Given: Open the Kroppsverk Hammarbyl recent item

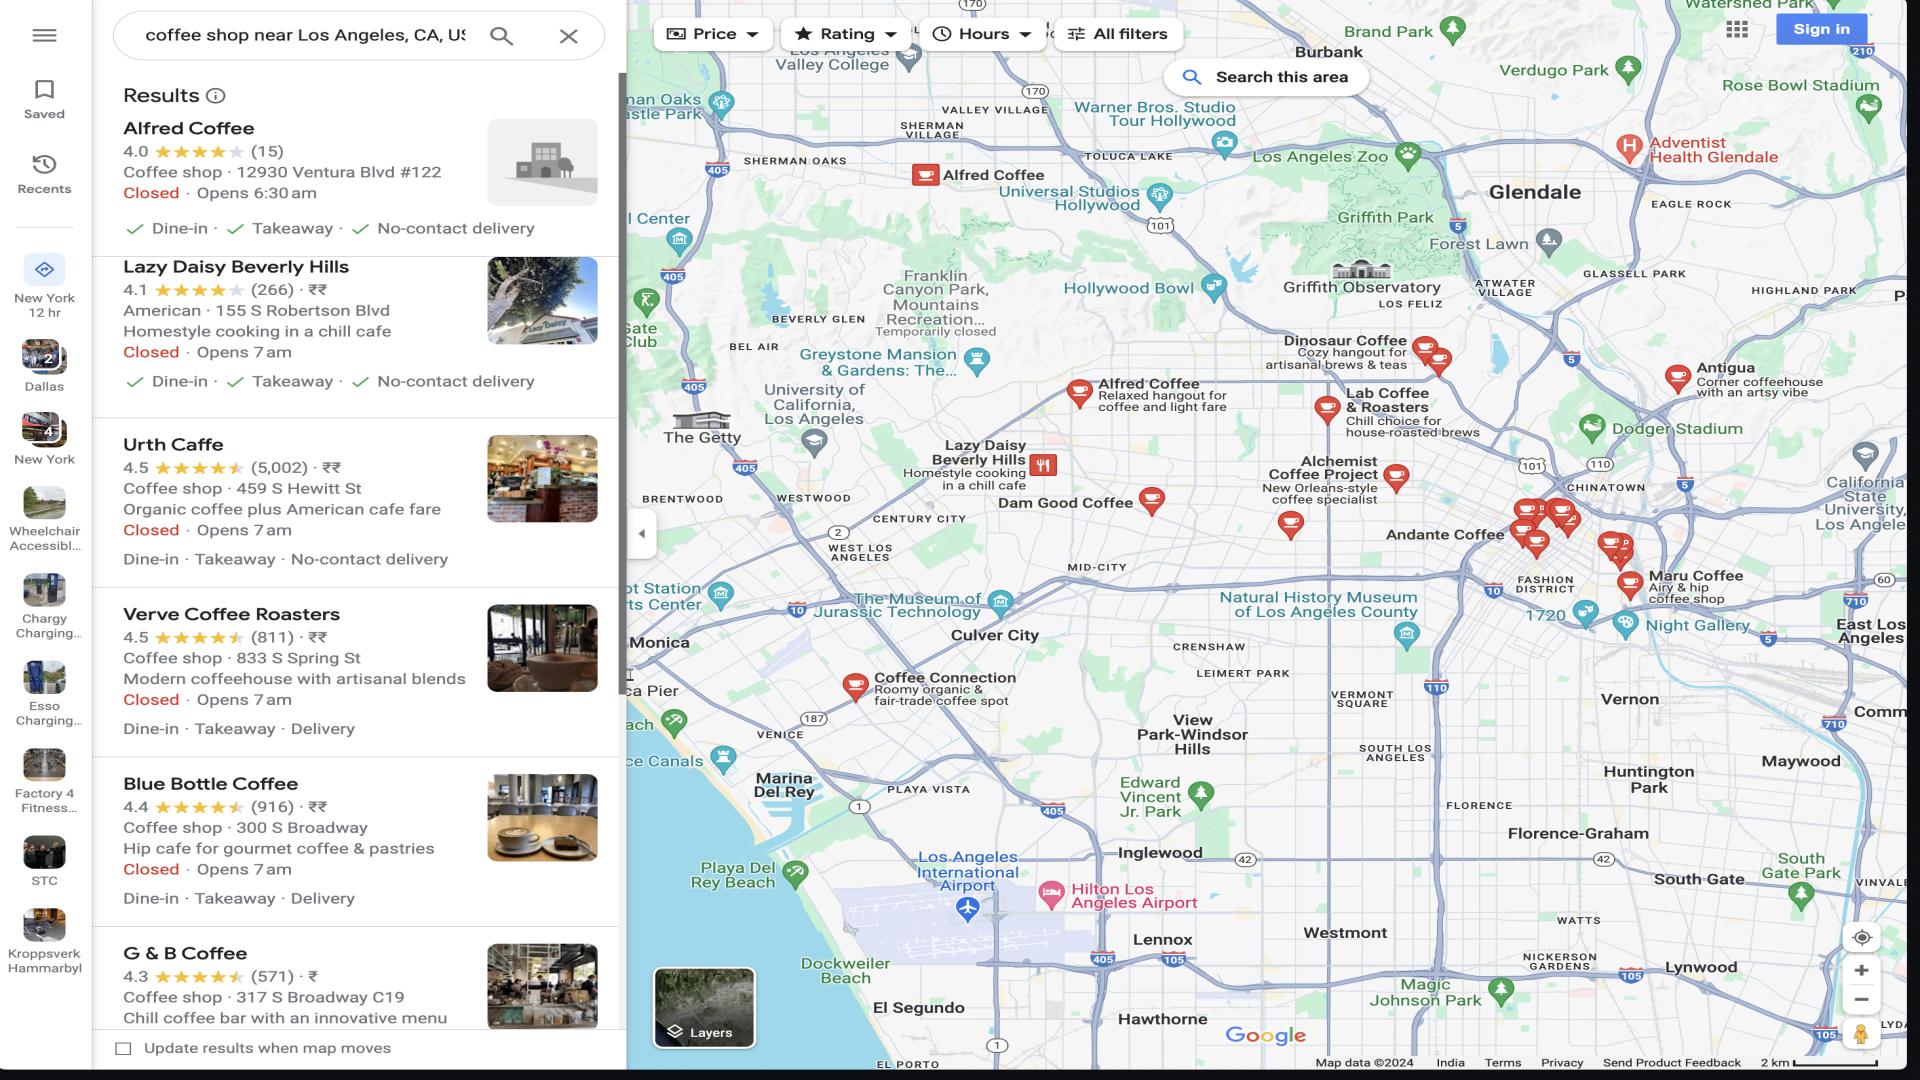Looking at the screenshot, I should (44, 941).
